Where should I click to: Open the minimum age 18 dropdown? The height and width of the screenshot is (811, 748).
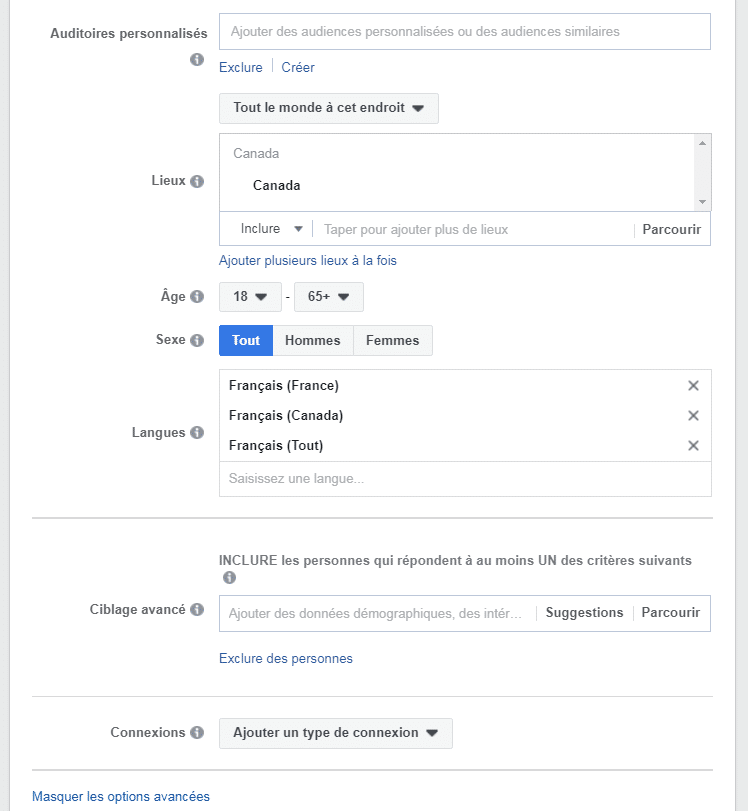click(x=250, y=297)
